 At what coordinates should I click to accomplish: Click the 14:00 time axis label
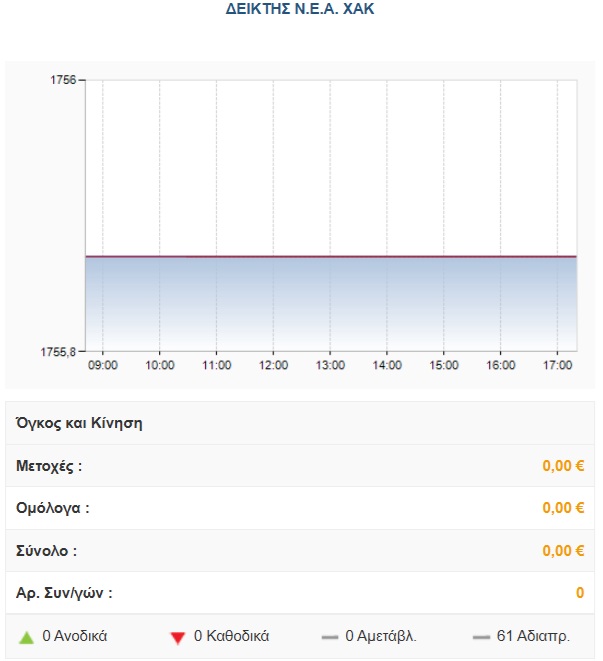tap(387, 365)
